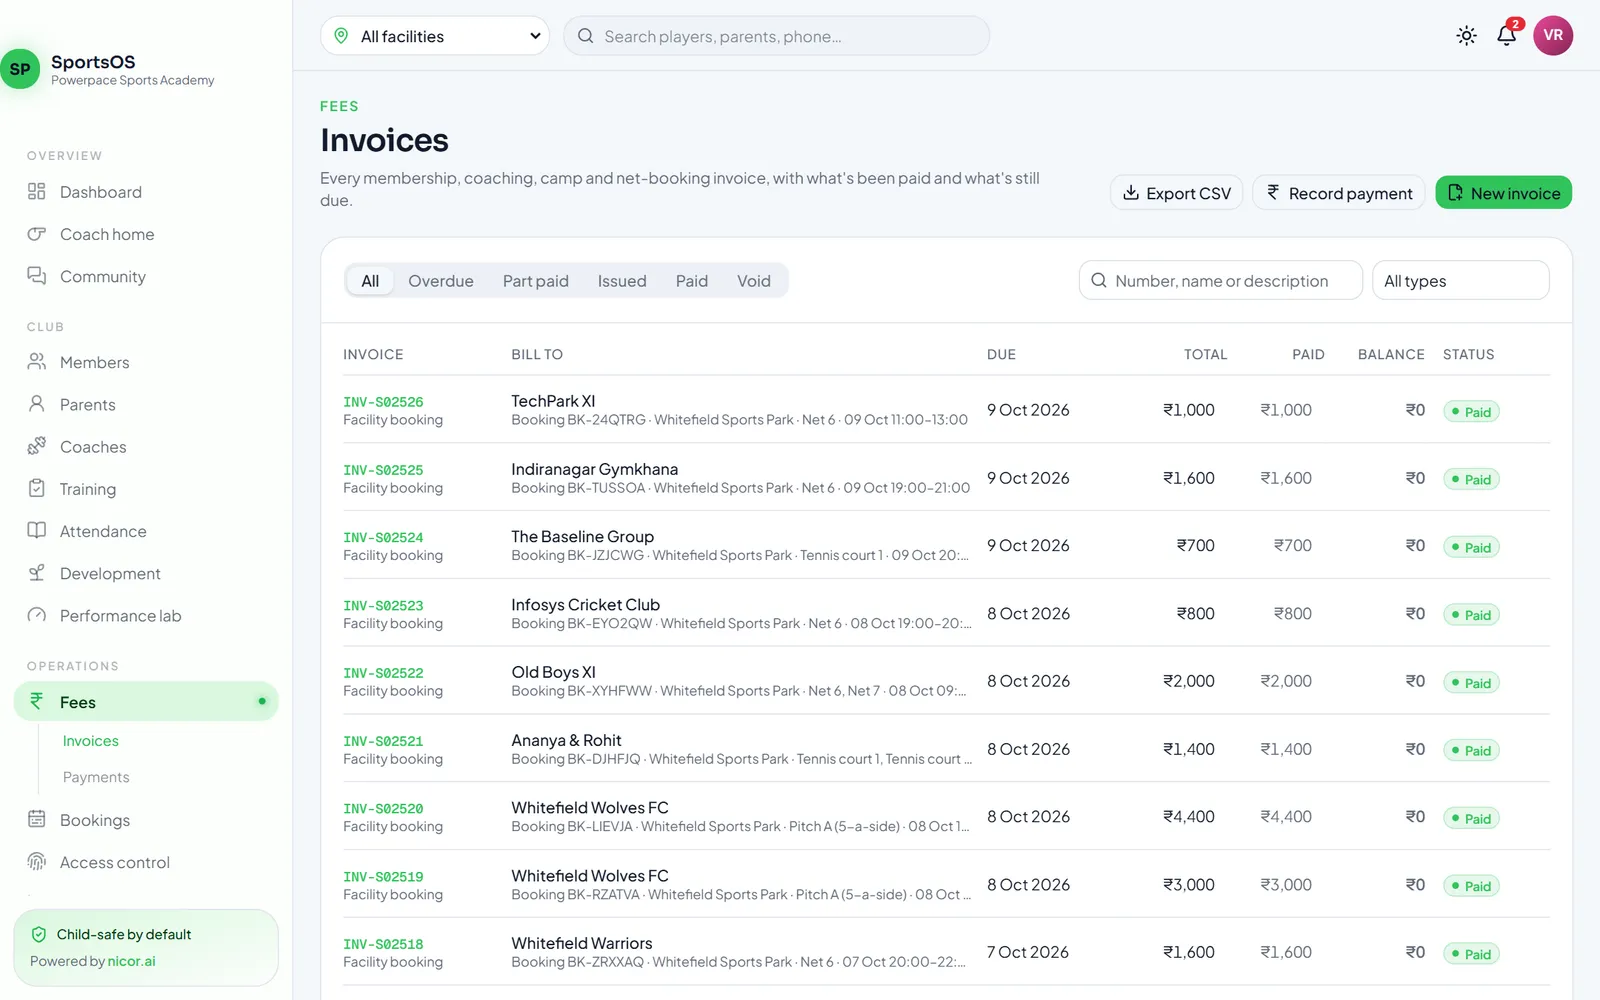1600x1000 pixels.
Task: Sort by the TOTAL column header
Action: 1205,355
